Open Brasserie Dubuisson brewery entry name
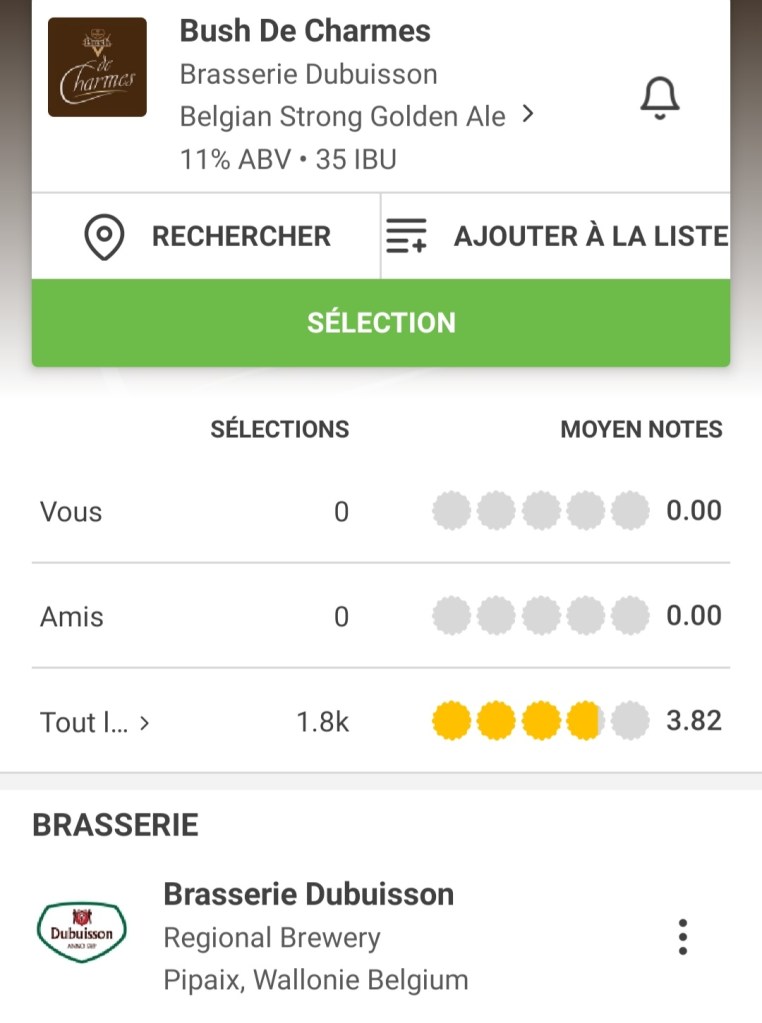This screenshot has height=1023, width=762. (x=308, y=894)
